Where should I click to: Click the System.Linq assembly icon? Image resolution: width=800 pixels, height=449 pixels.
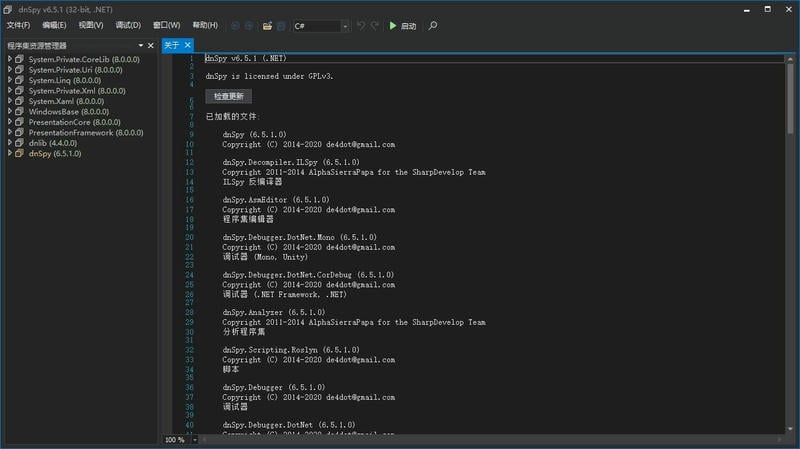19,80
